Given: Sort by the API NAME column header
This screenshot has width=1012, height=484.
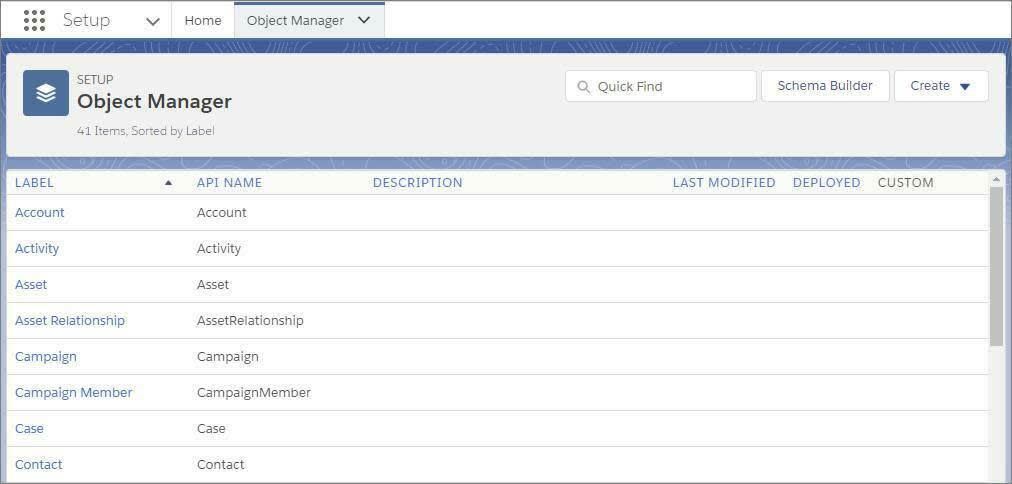Looking at the screenshot, I should tap(229, 183).
